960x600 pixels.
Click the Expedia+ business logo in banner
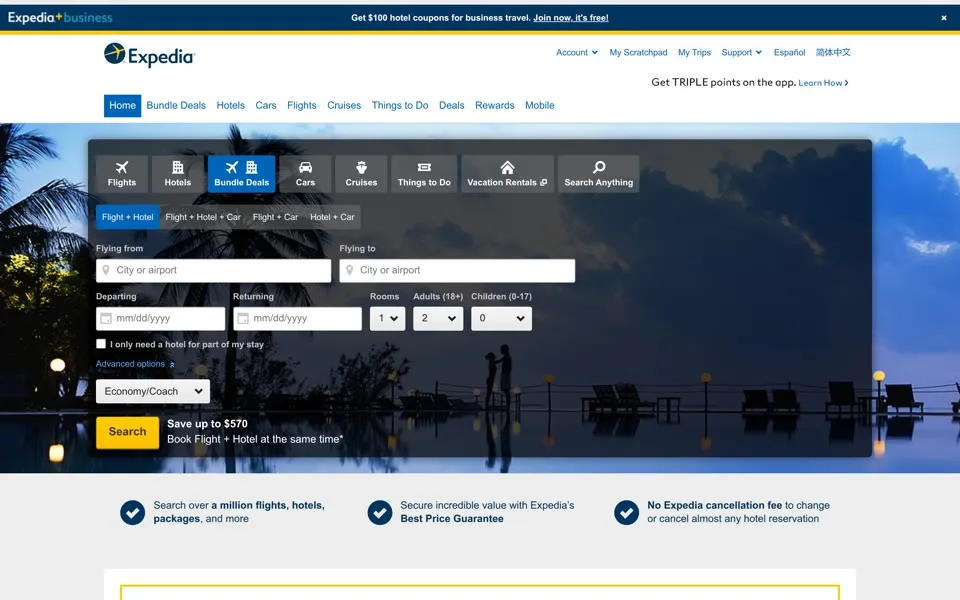coord(60,17)
